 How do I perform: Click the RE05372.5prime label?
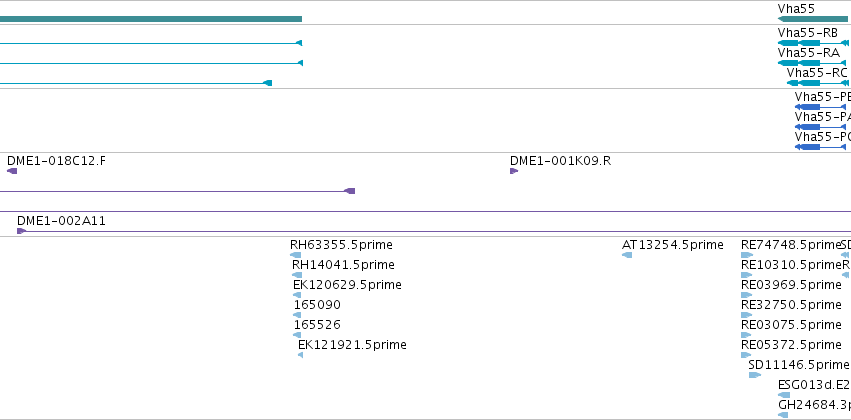click(x=791, y=345)
